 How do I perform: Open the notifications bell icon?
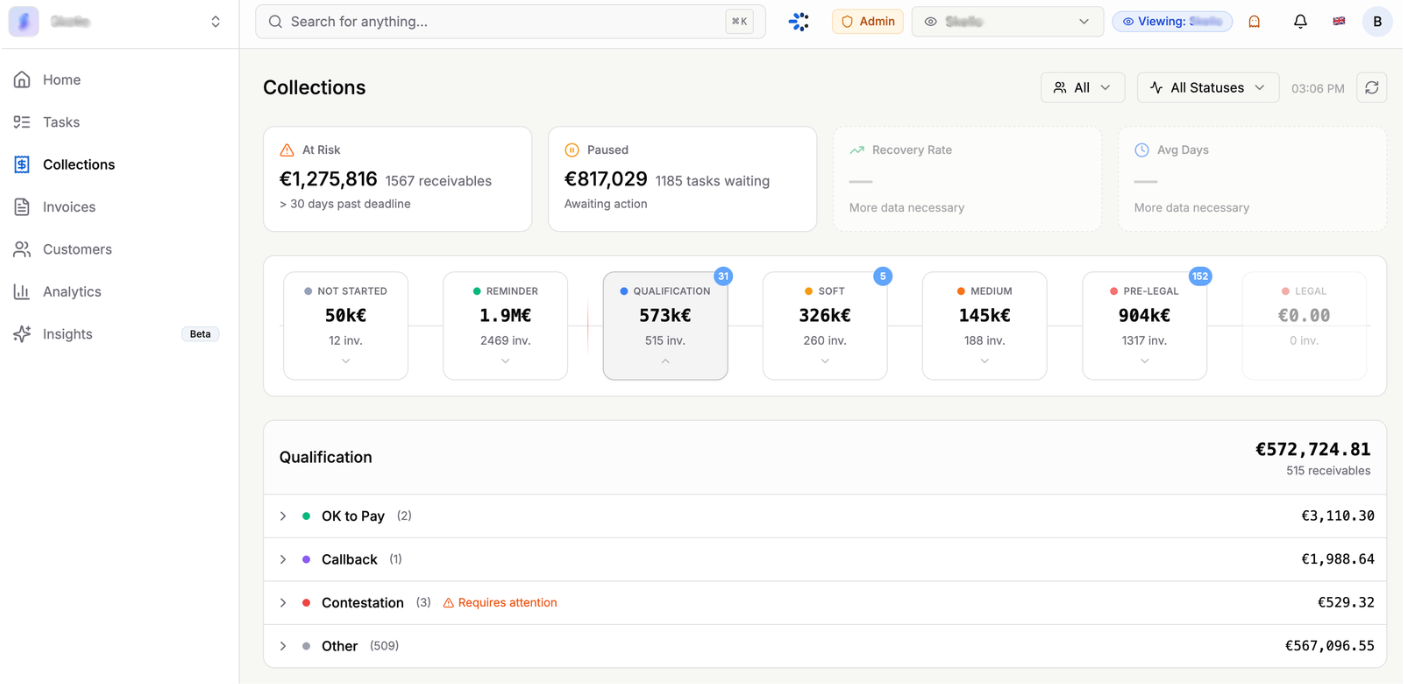tap(1300, 21)
